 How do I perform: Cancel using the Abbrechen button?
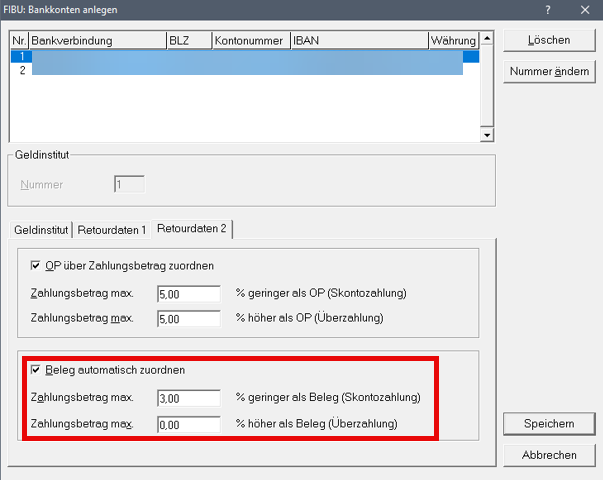pyautogui.click(x=549, y=455)
